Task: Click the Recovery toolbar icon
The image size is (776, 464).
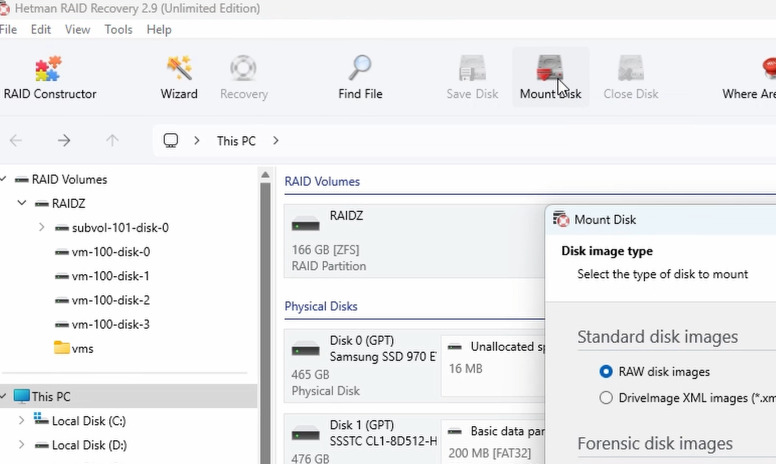Action: coord(243,78)
